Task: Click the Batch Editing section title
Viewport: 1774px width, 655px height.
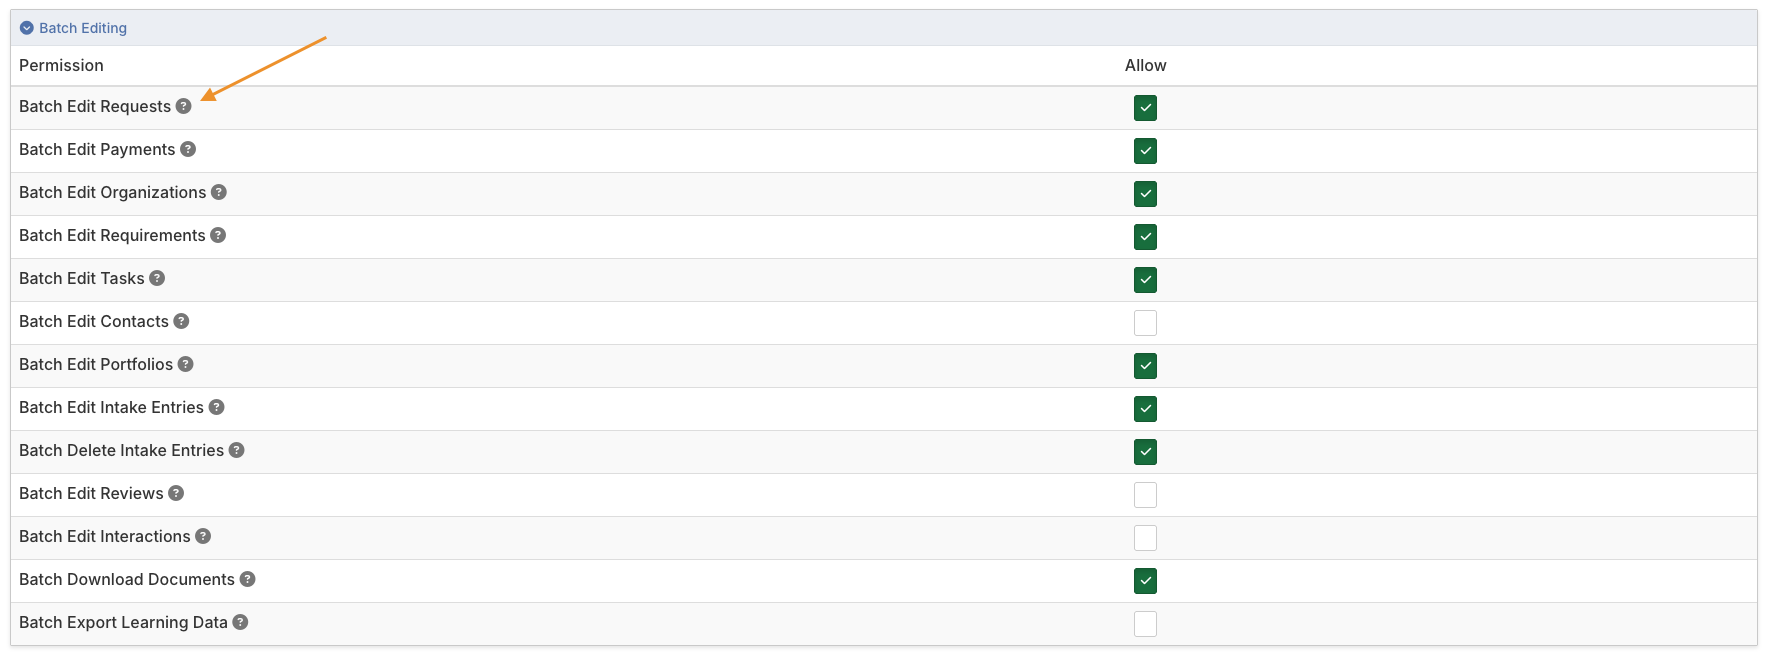Action: [x=83, y=28]
